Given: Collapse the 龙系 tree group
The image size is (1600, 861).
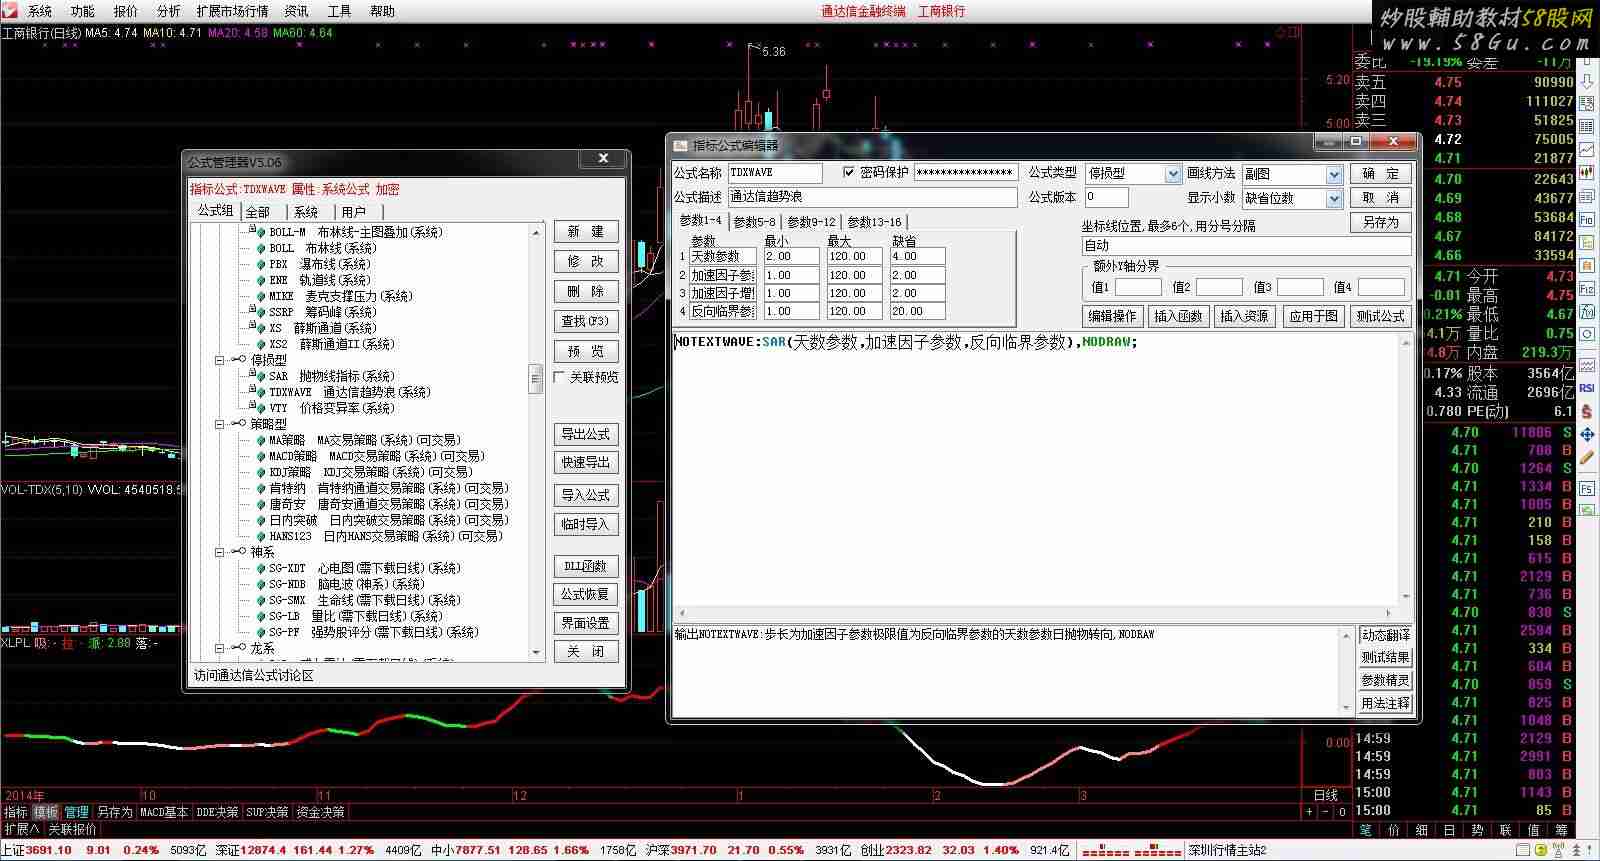Looking at the screenshot, I should (x=219, y=648).
